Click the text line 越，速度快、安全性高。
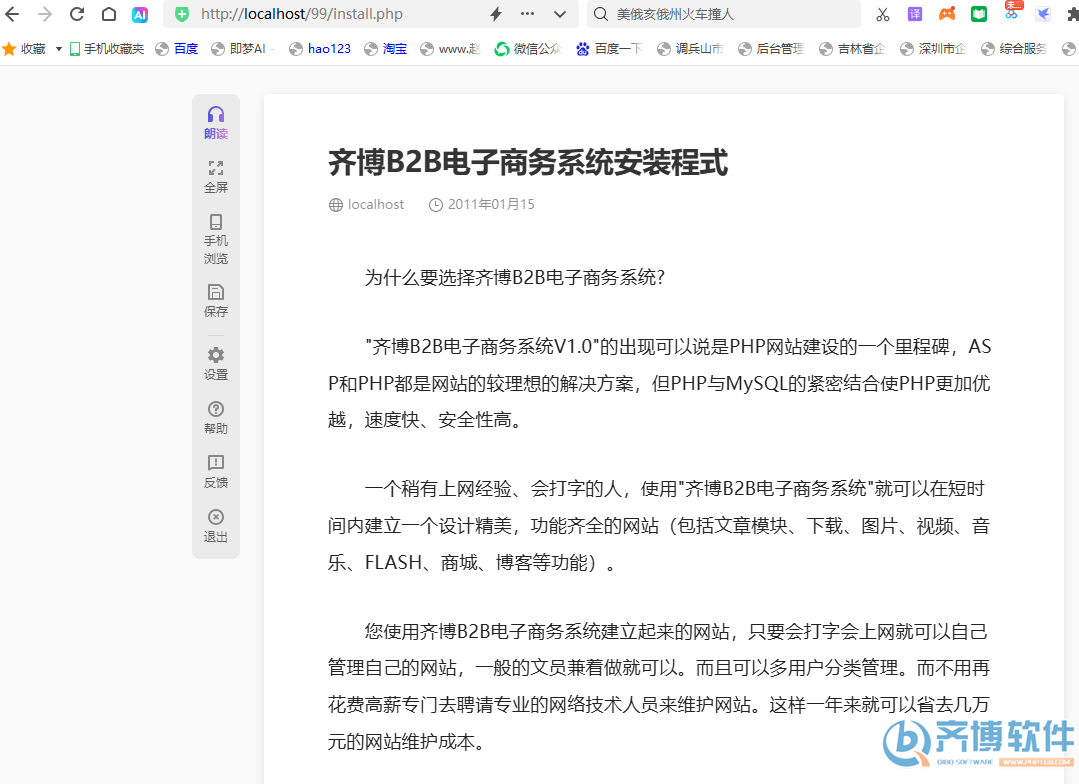 425,420
